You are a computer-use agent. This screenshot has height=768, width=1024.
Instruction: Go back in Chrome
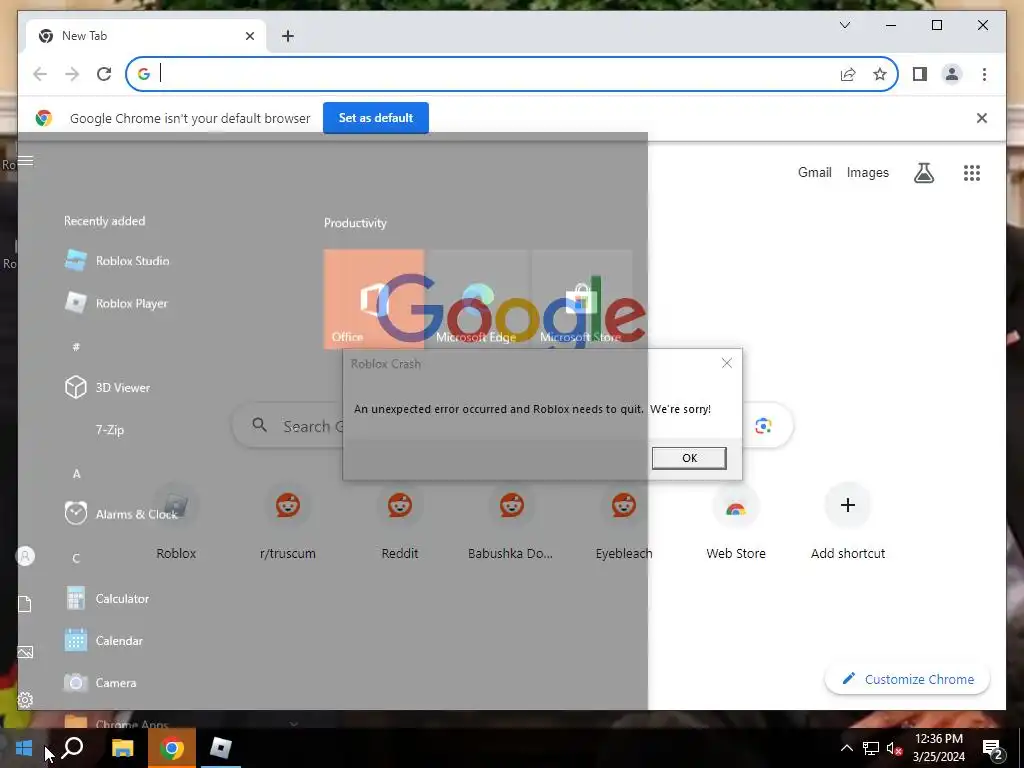tap(40, 74)
